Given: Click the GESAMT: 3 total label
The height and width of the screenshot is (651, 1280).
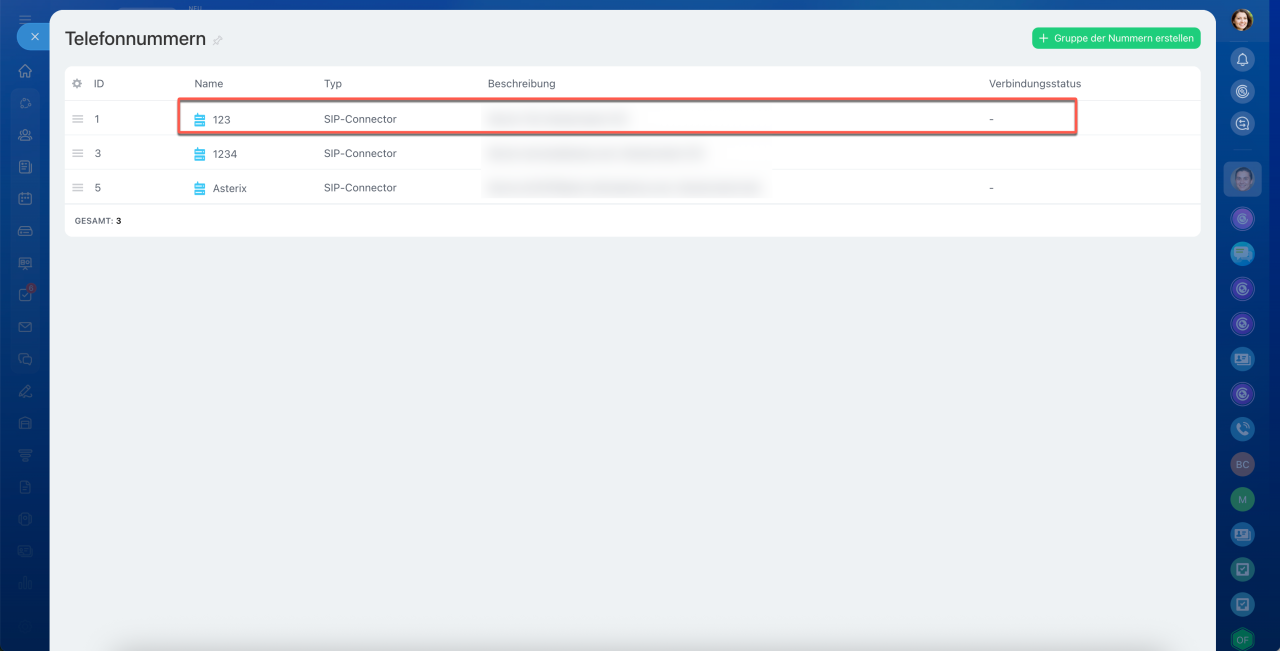Looking at the screenshot, I should pos(98,221).
